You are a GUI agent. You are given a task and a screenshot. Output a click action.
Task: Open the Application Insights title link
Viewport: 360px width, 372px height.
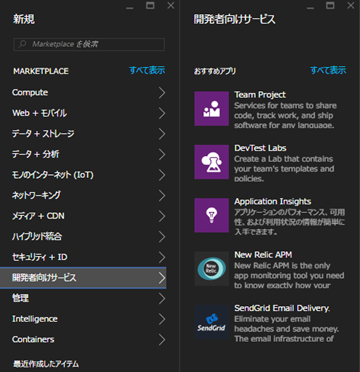pos(273,201)
